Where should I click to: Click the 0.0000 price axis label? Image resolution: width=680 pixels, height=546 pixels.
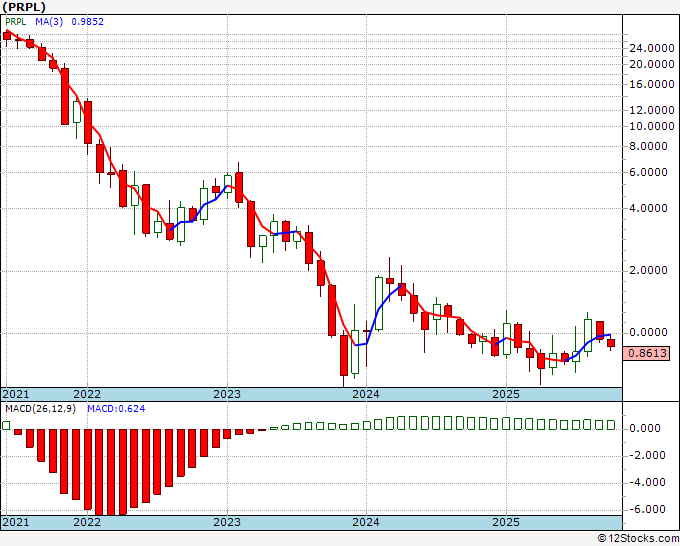coord(648,333)
